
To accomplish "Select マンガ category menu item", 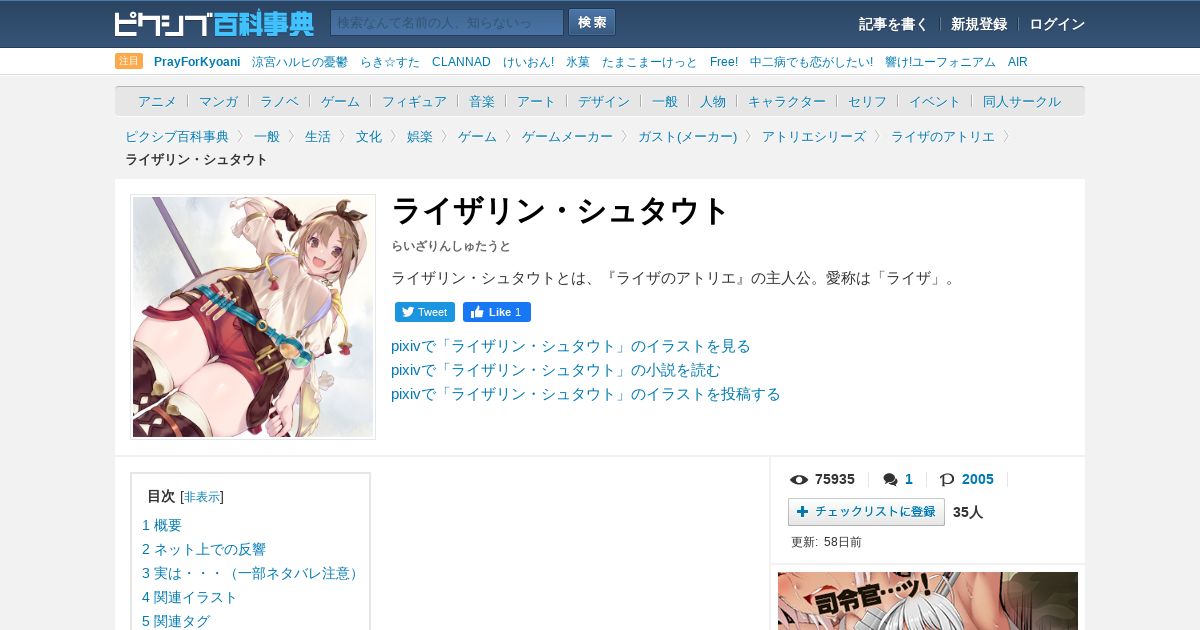I will (x=218, y=101).
